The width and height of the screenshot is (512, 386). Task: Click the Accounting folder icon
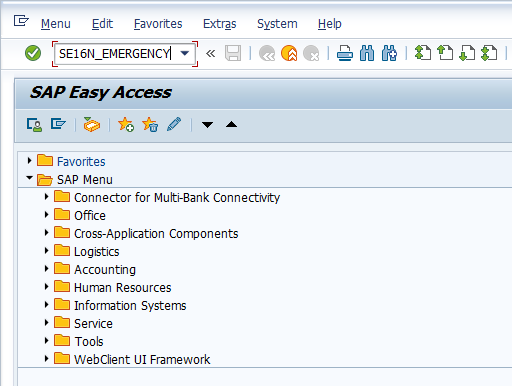click(x=62, y=268)
